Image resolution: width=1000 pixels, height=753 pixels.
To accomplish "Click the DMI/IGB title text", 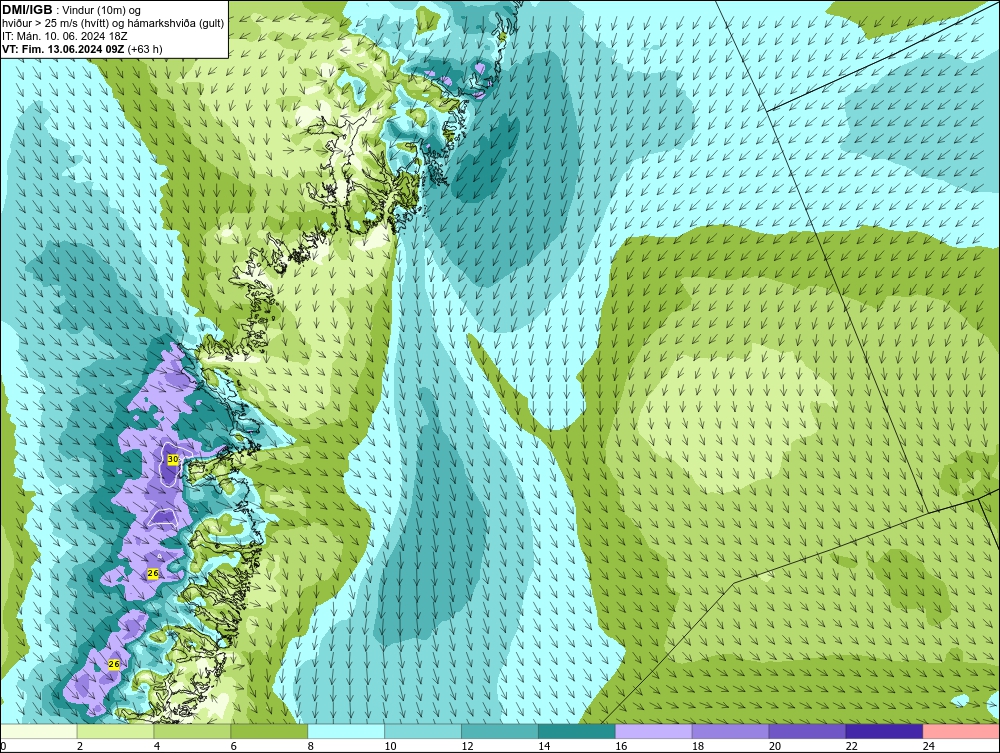I will pos(27,10).
